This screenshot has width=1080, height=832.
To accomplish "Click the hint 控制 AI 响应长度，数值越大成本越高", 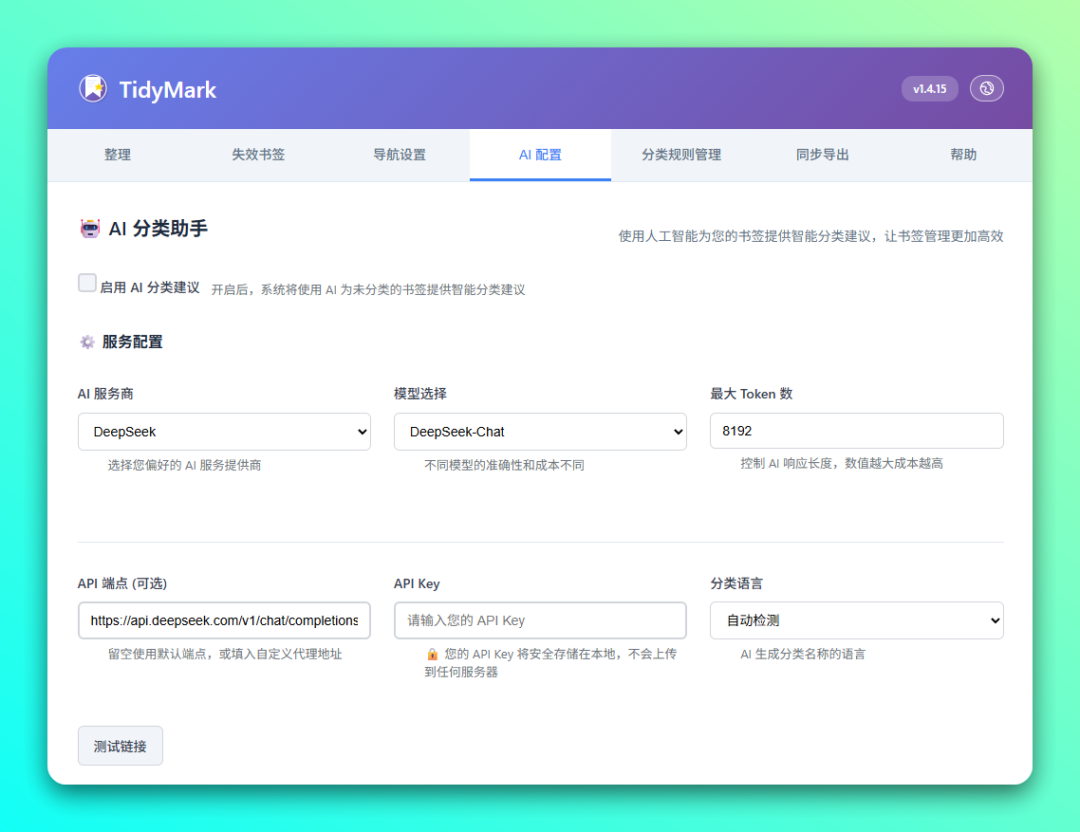I will coord(842,464).
